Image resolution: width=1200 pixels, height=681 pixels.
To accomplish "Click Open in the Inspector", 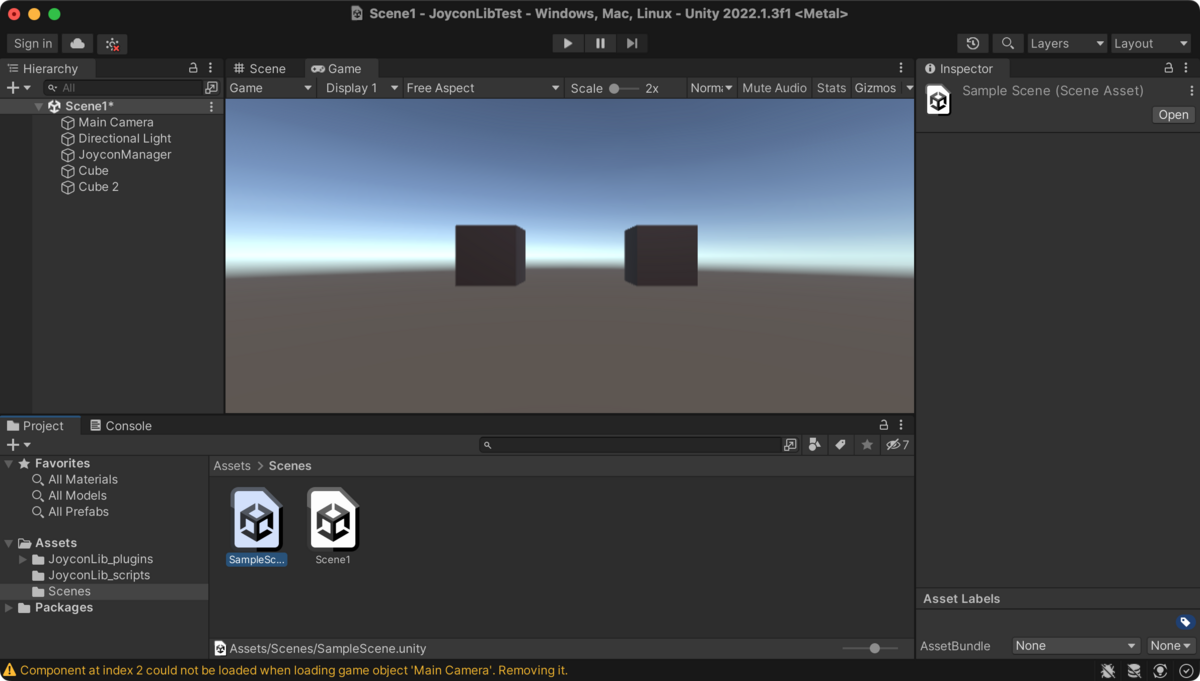I will 1173,115.
